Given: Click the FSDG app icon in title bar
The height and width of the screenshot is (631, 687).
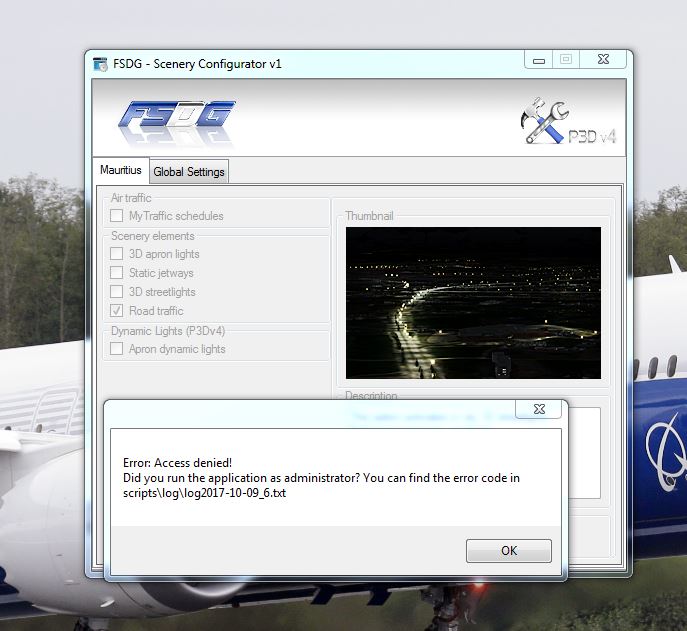Looking at the screenshot, I should (x=100, y=64).
